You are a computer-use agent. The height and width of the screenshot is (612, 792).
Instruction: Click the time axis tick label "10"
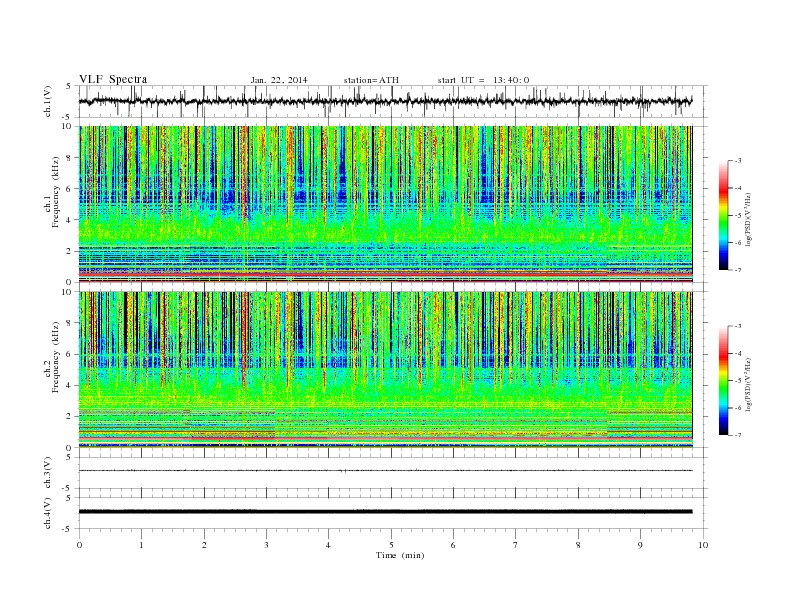click(x=703, y=545)
